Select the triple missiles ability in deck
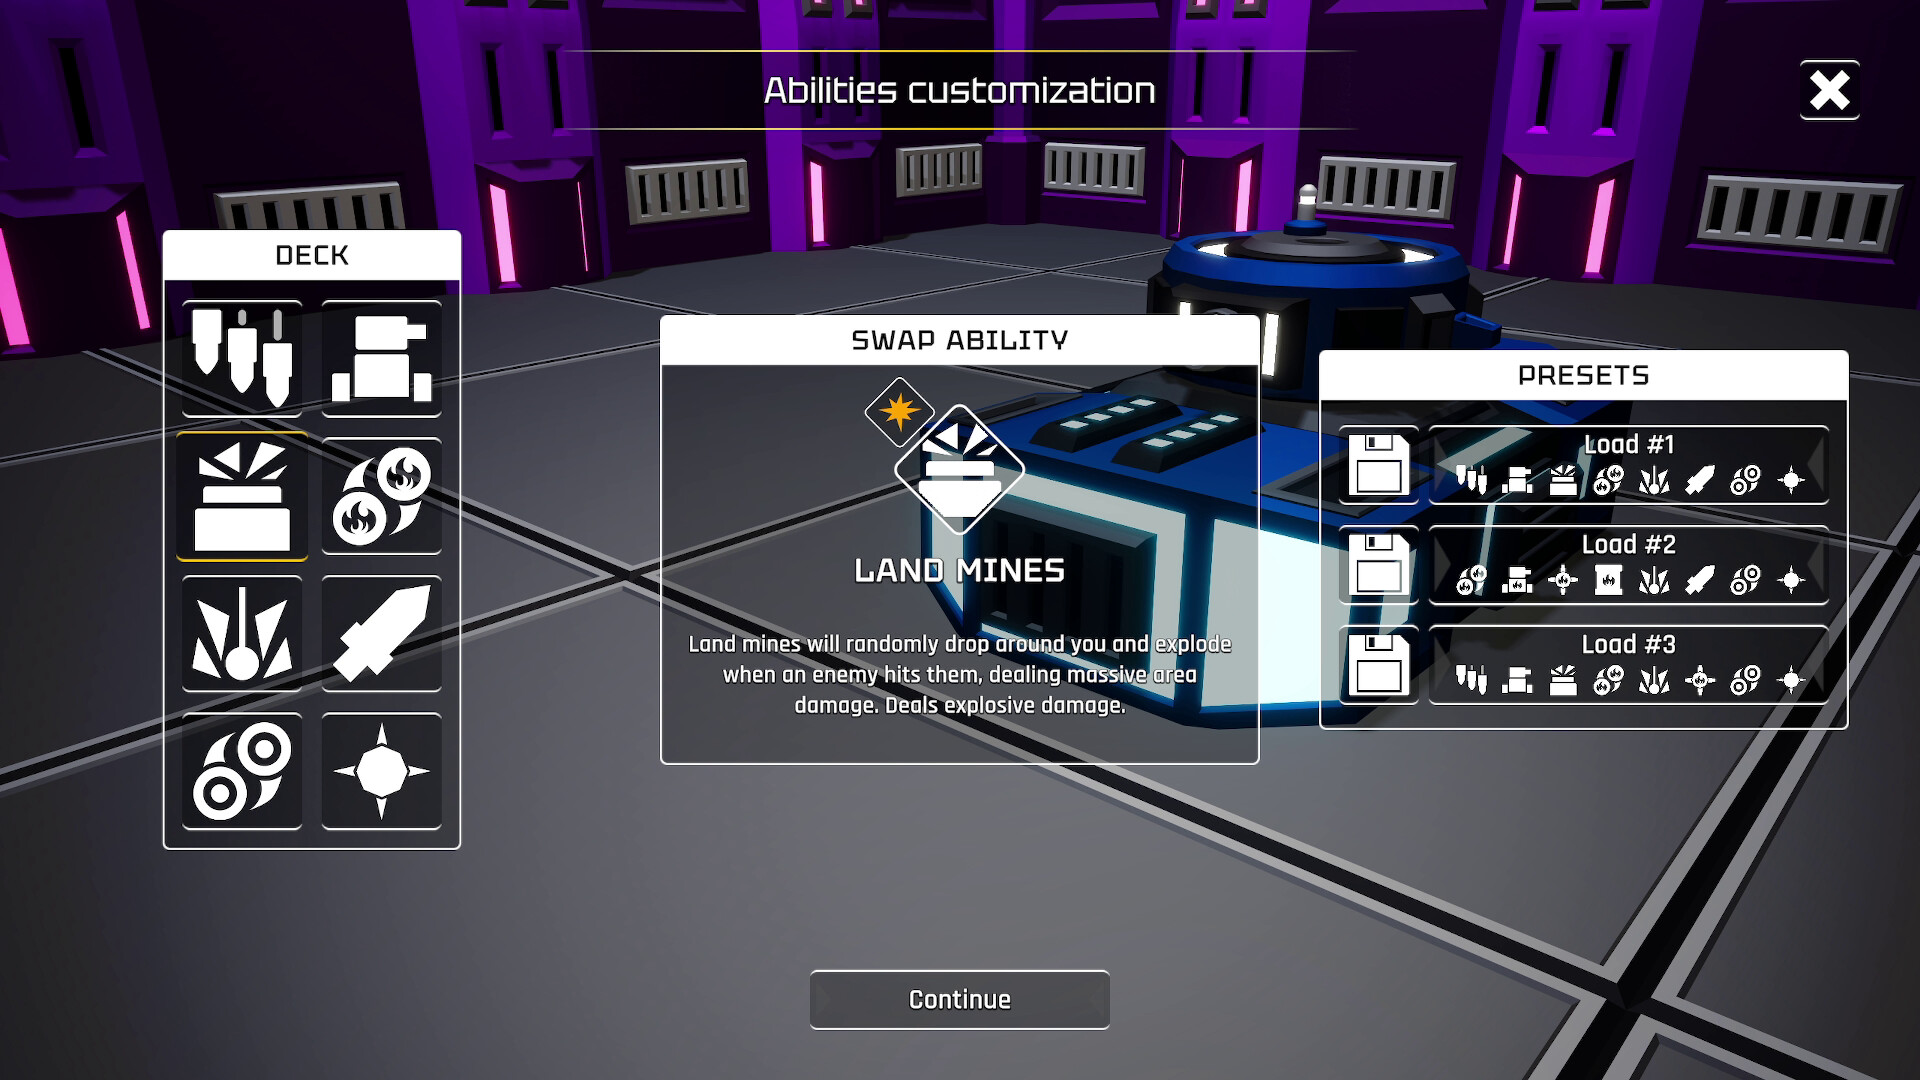The height and width of the screenshot is (1080, 1920). click(x=242, y=358)
